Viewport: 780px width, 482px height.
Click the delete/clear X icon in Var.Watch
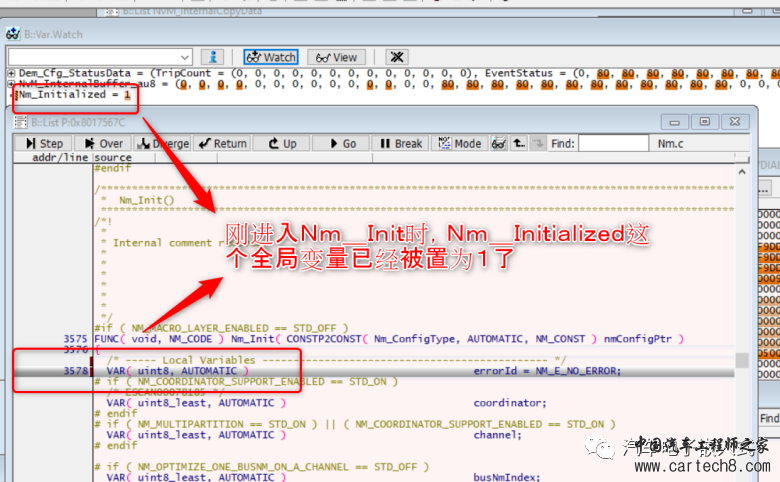pos(396,57)
